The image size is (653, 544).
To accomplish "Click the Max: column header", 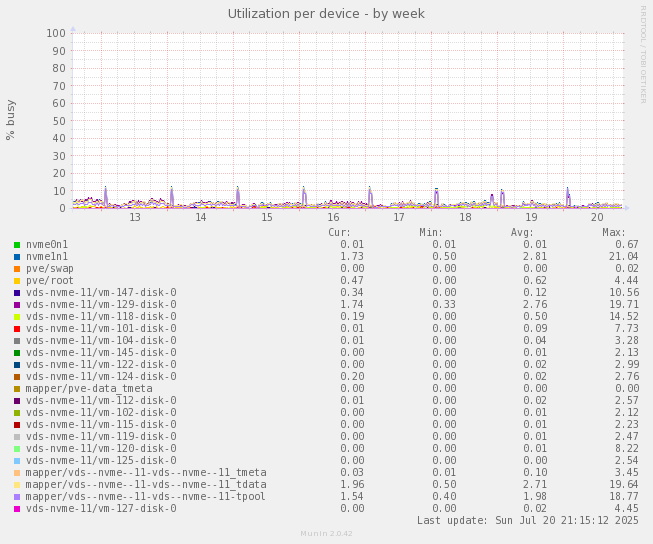I will 614,232.
